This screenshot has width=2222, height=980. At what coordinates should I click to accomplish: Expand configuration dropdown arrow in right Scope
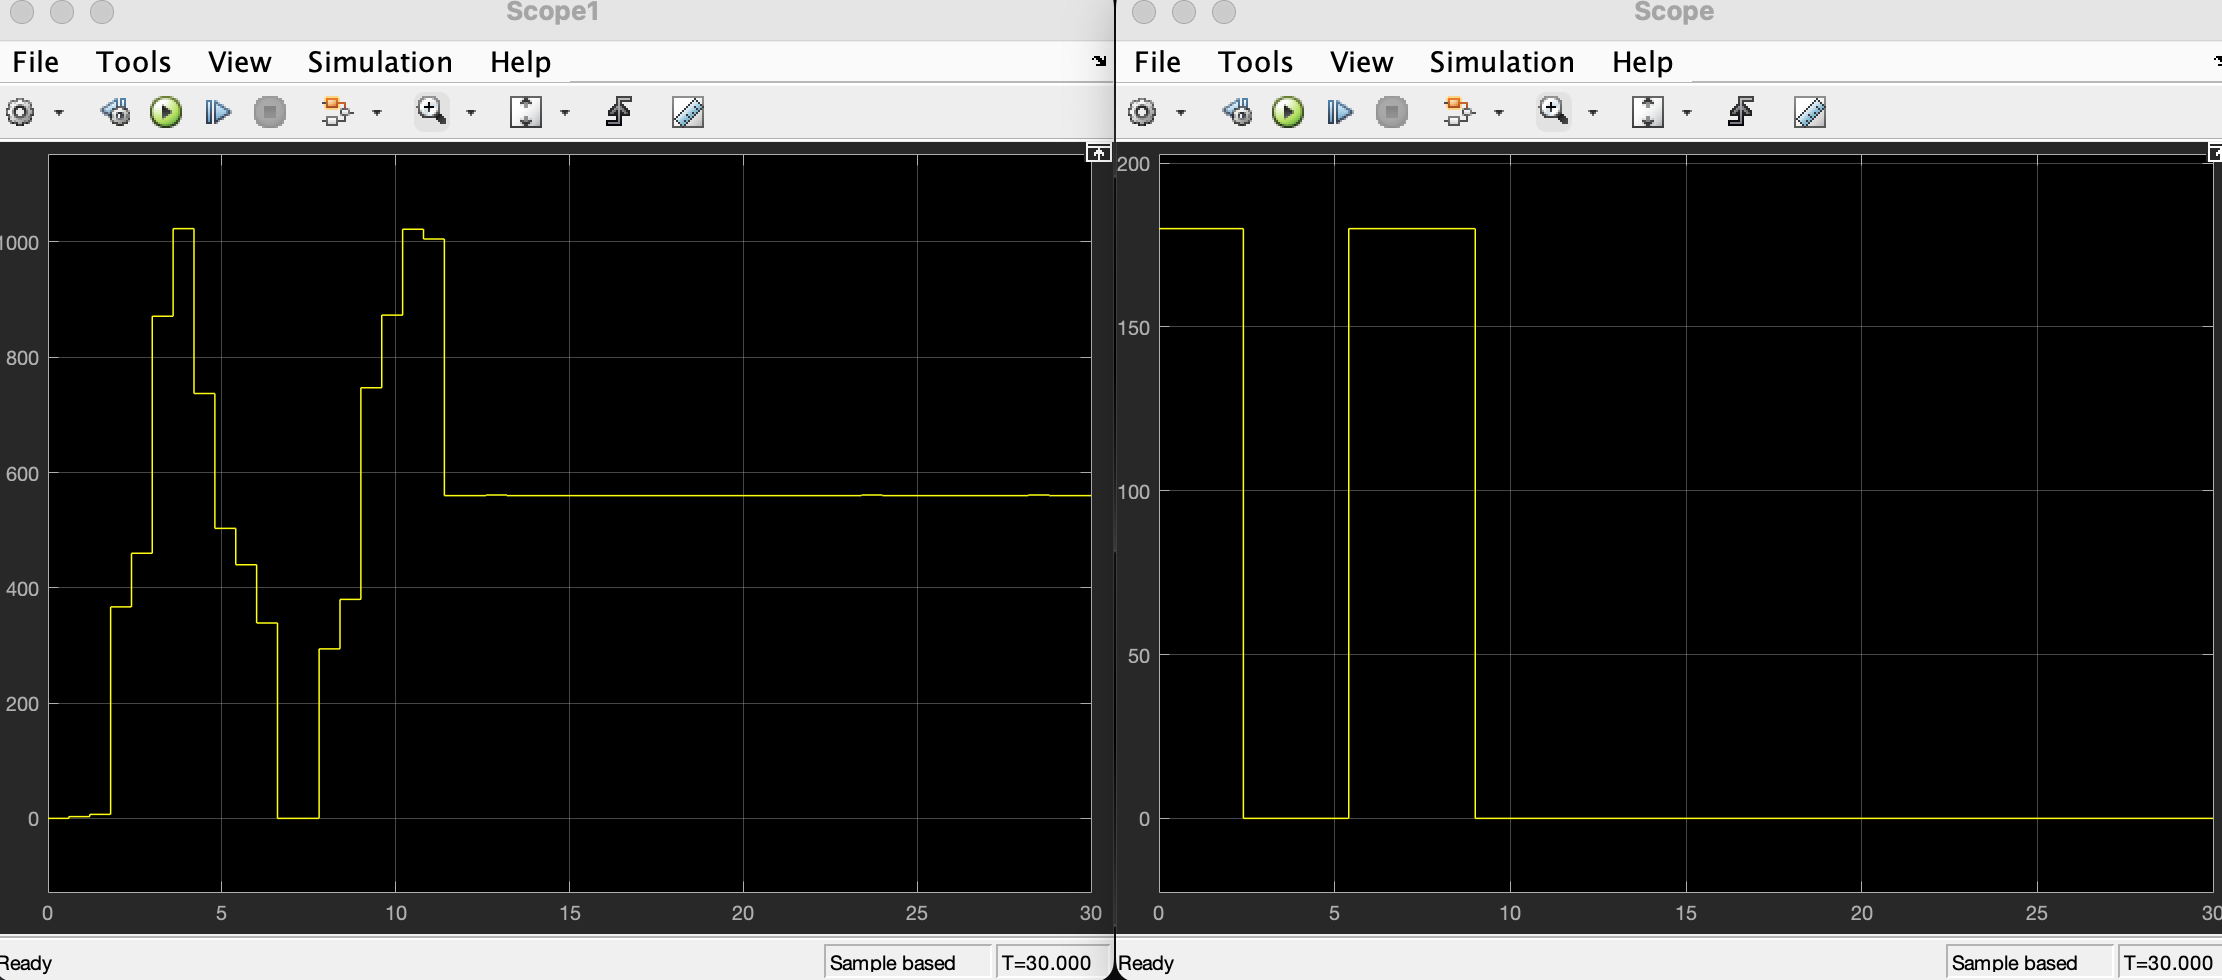[x=1181, y=113]
